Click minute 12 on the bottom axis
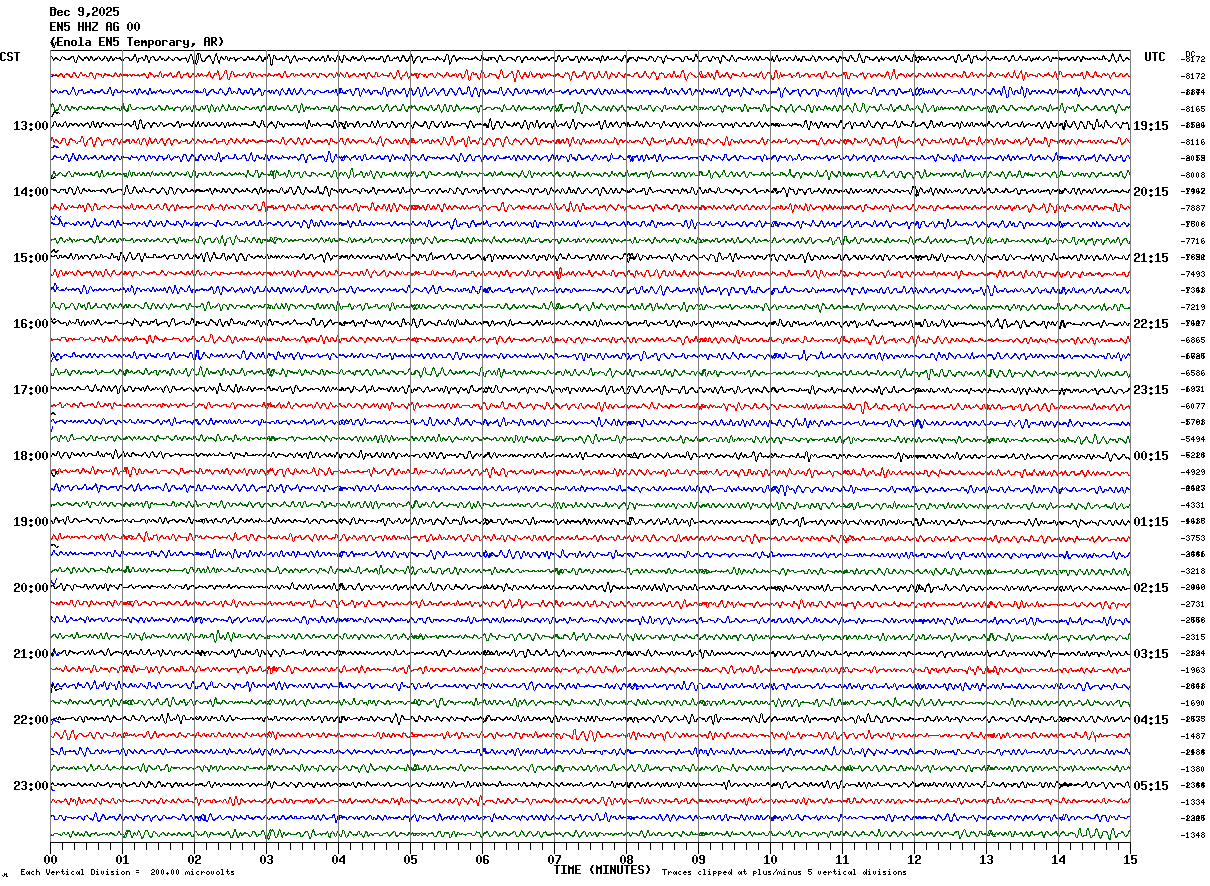The width and height of the screenshot is (1210, 886). pos(914,859)
